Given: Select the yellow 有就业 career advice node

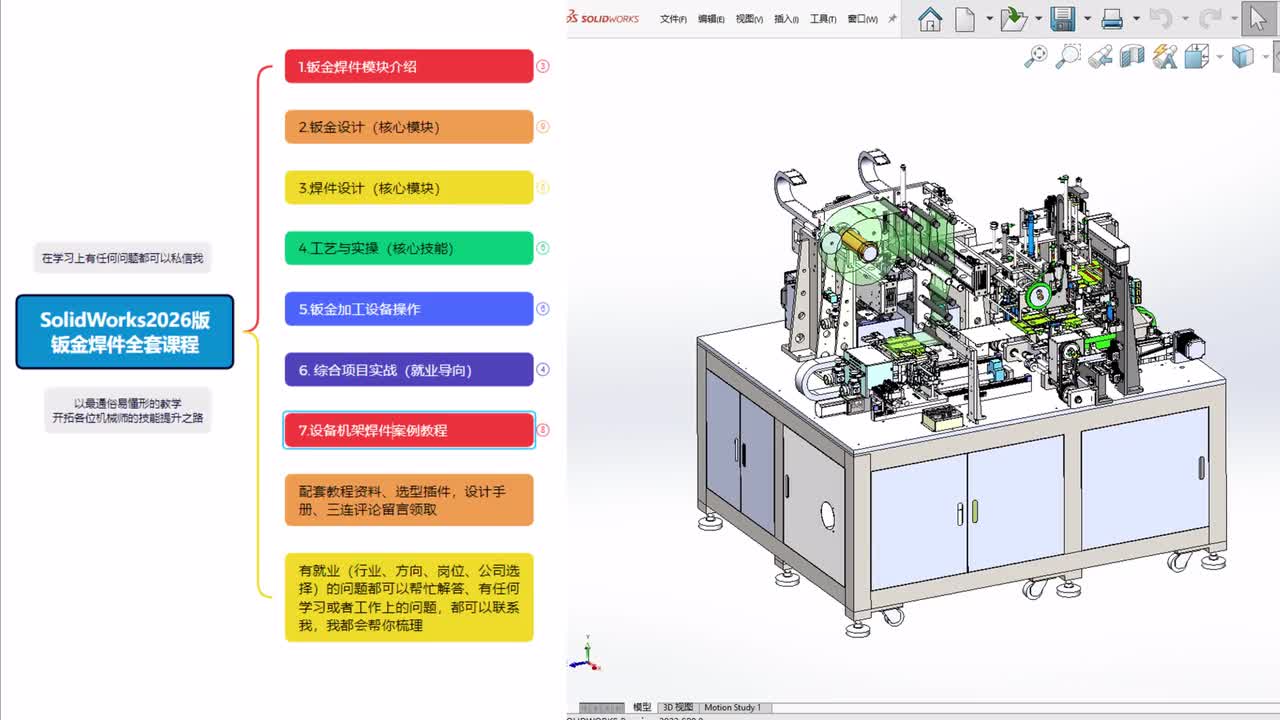Looking at the screenshot, I should [409, 597].
